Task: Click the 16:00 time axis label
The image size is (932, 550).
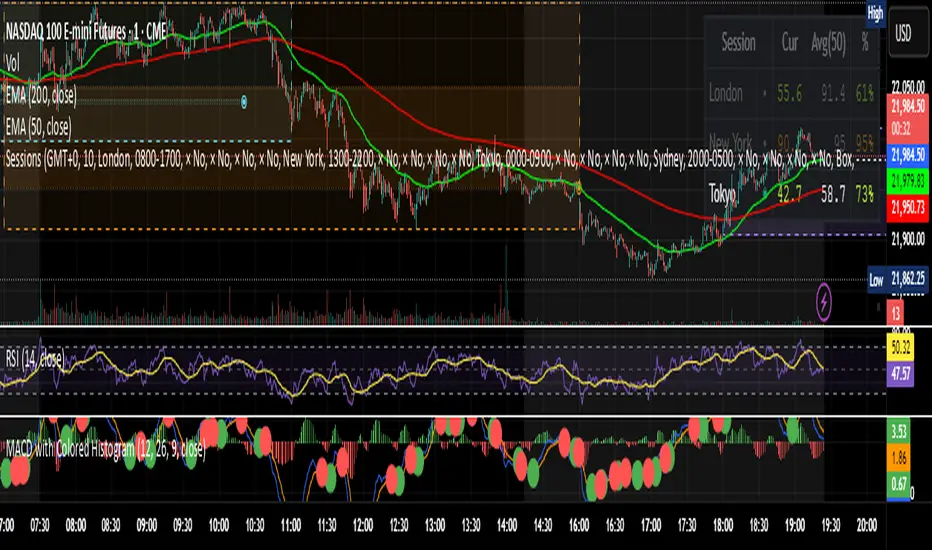Action: [x=578, y=525]
